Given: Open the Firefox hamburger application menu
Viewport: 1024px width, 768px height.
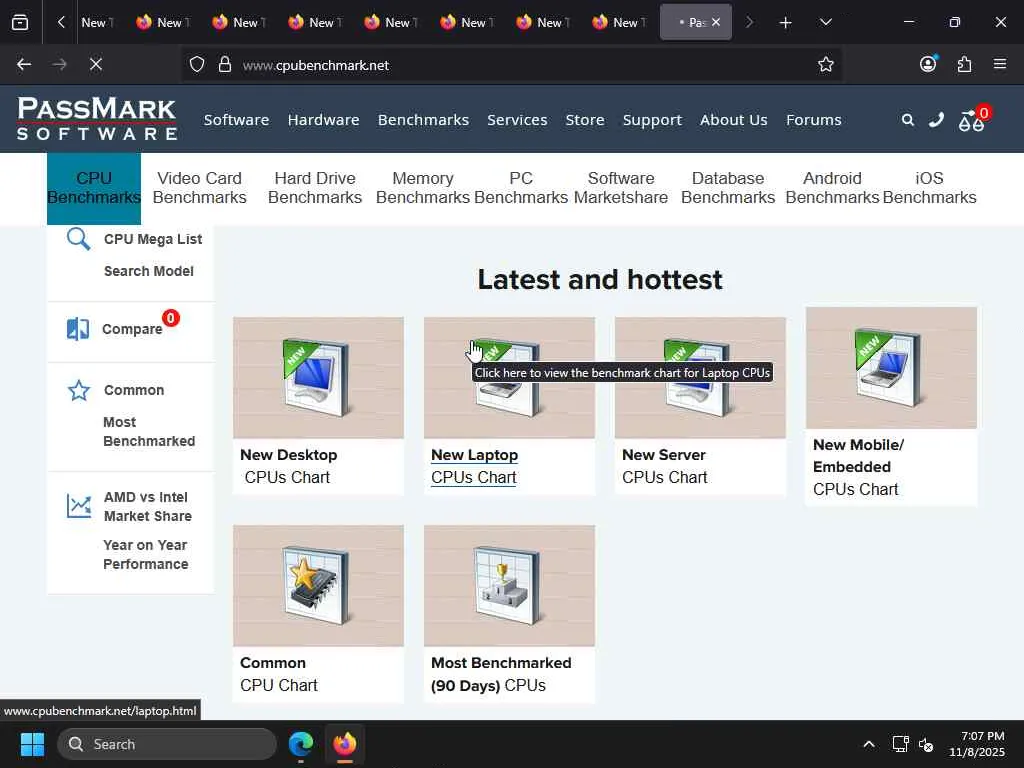Looking at the screenshot, I should pyautogui.click(x=1000, y=64).
